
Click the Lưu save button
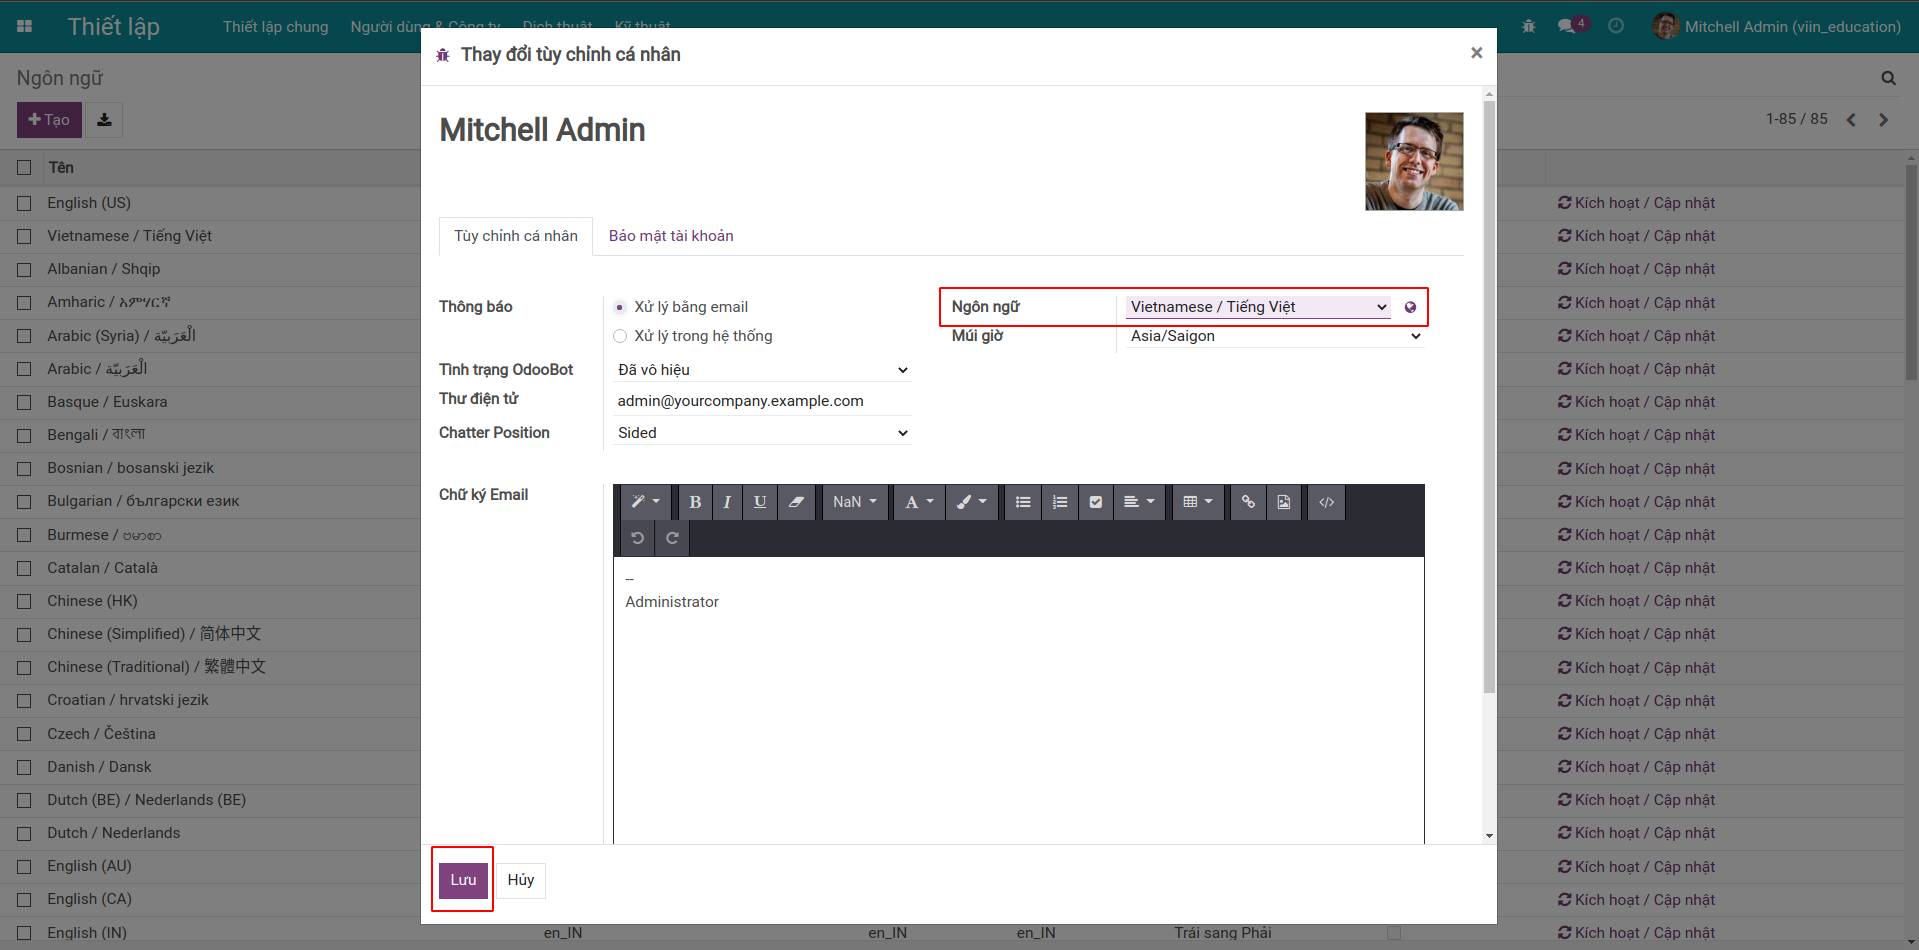pyautogui.click(x=462, y=880)
